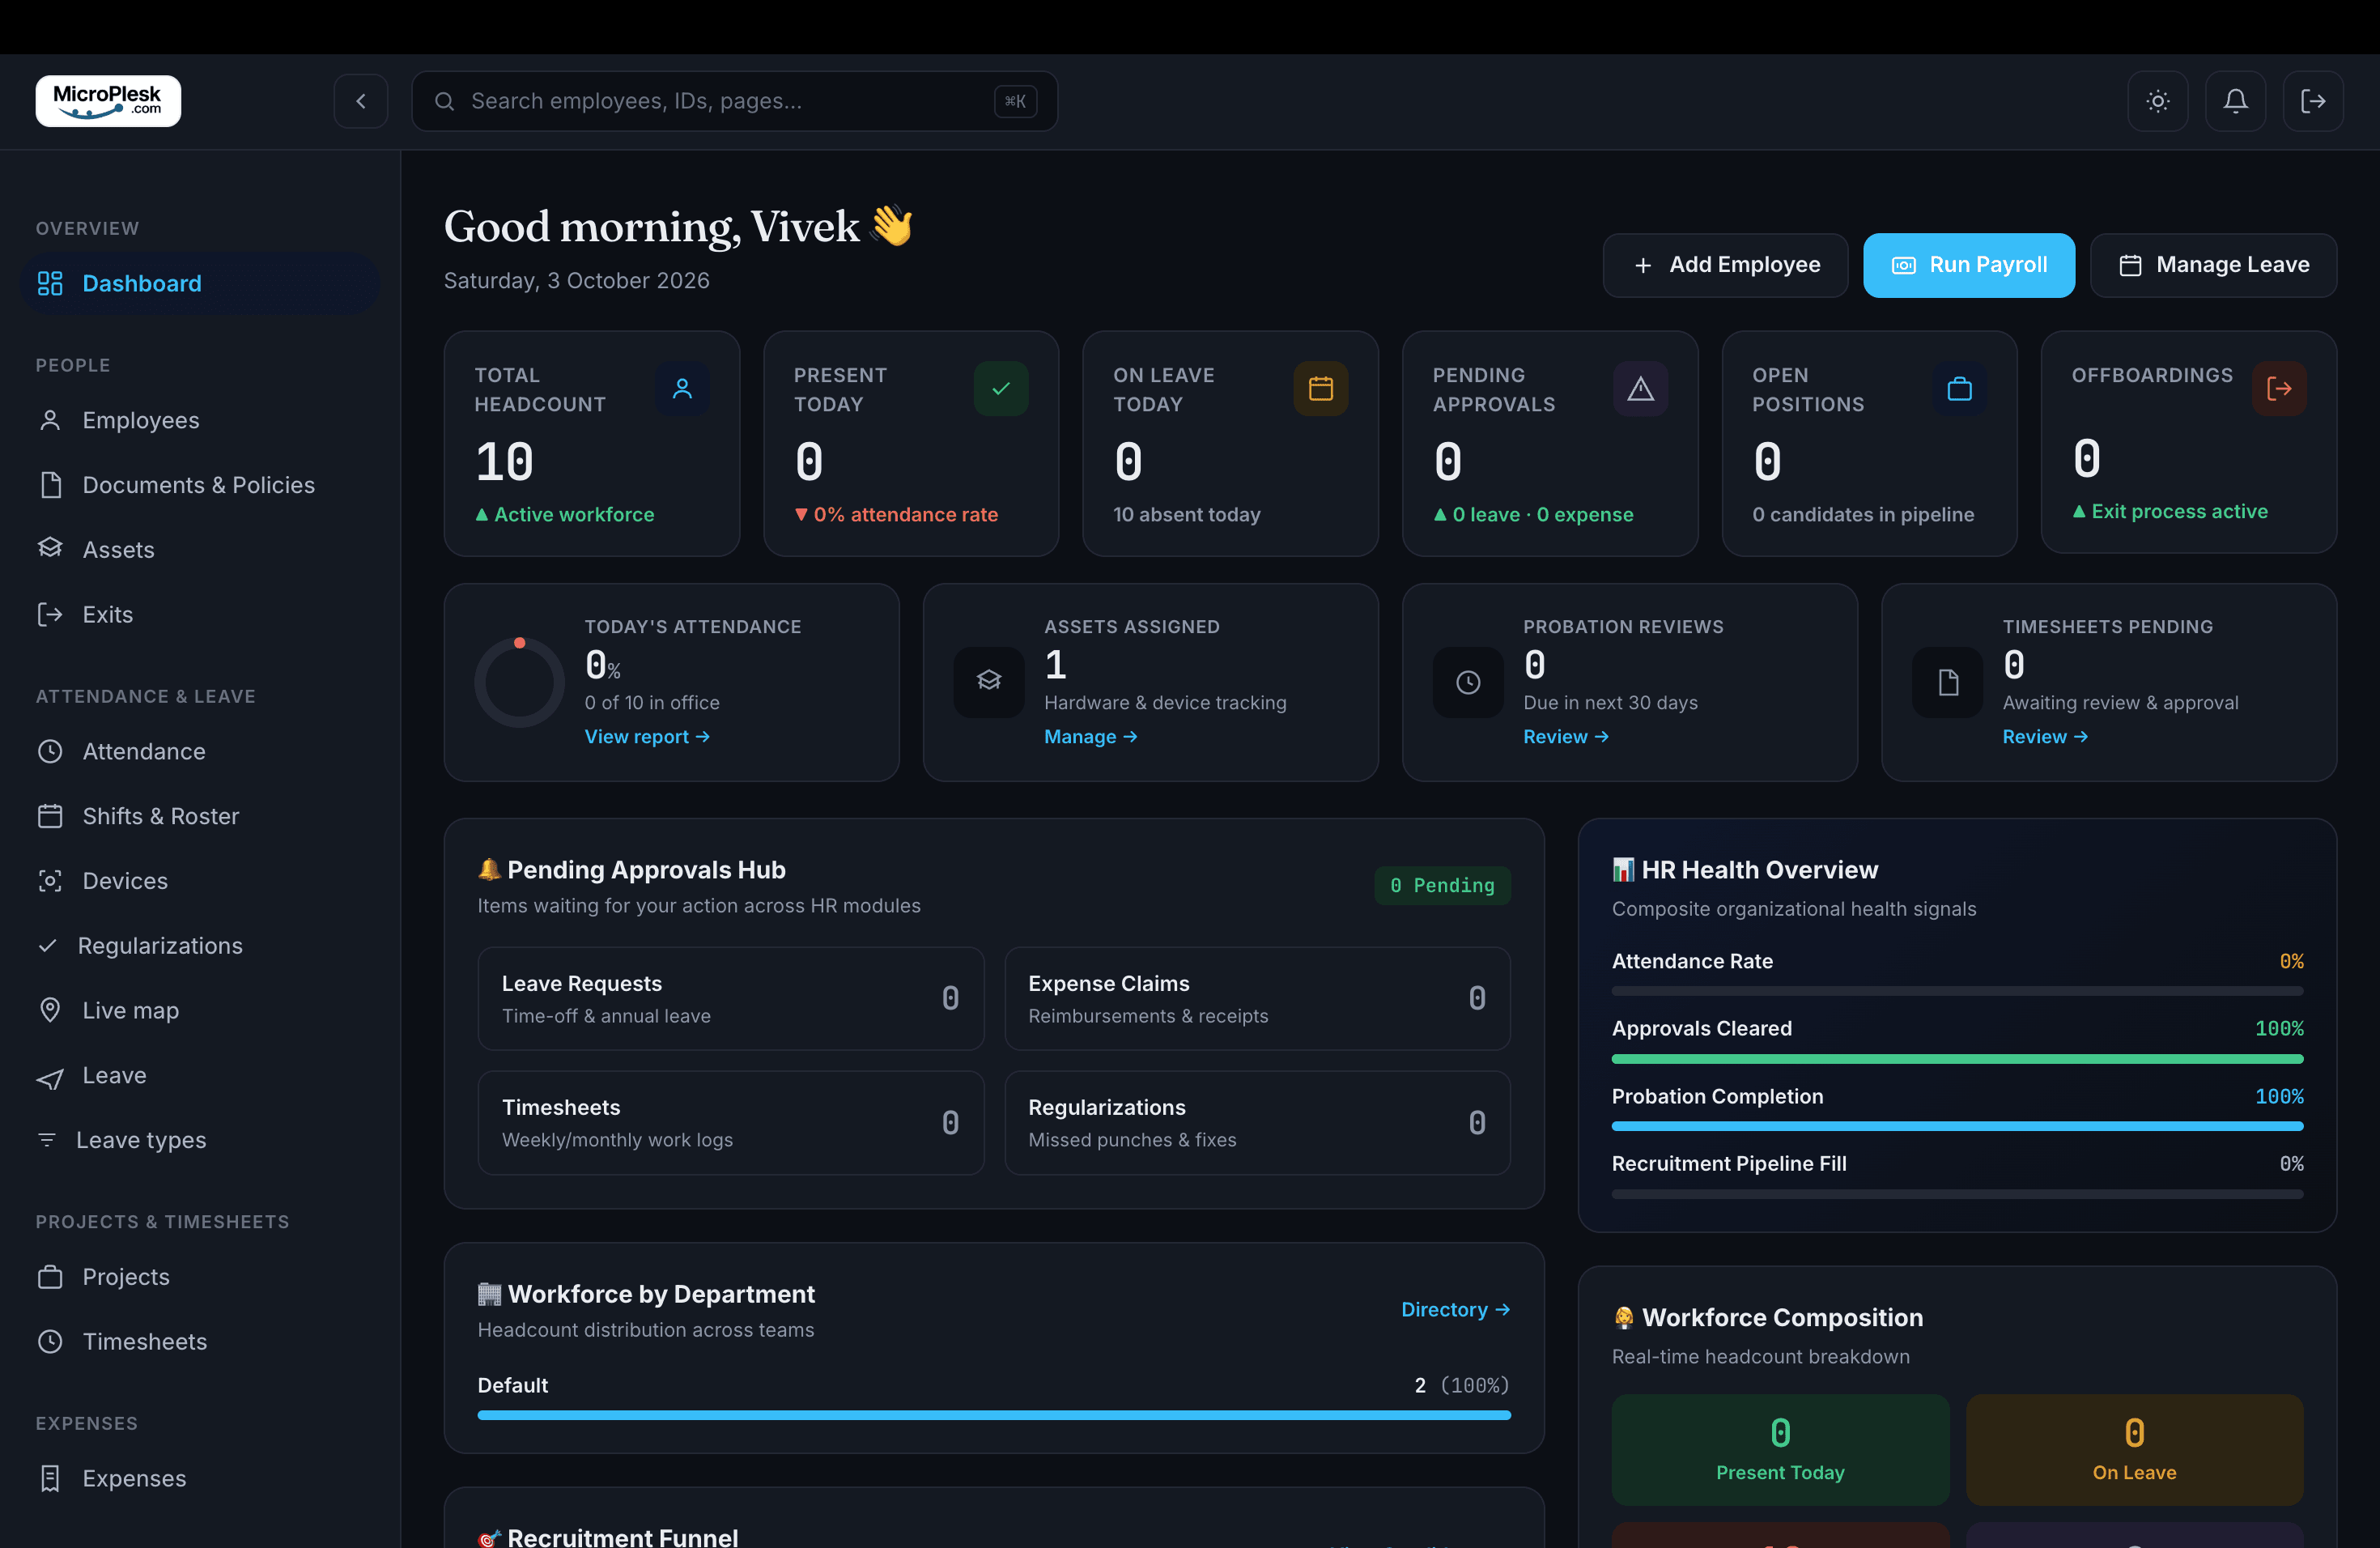Click the Open Positions briefcase icon
The image size is (2380, 1548).
click(x=1960, y=389)
